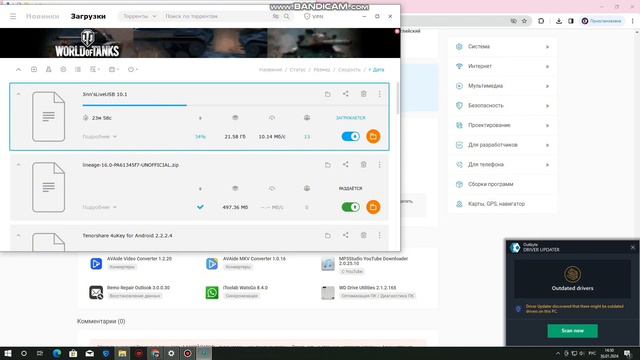
Task: Open the Торренты search category dropdown
Action: coord(140,16)
